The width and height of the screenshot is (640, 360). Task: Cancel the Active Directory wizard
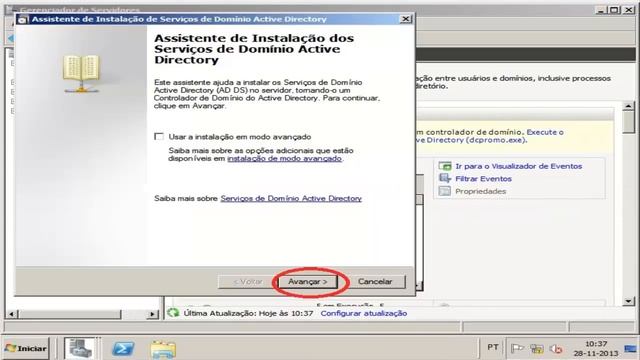[375, 282]
